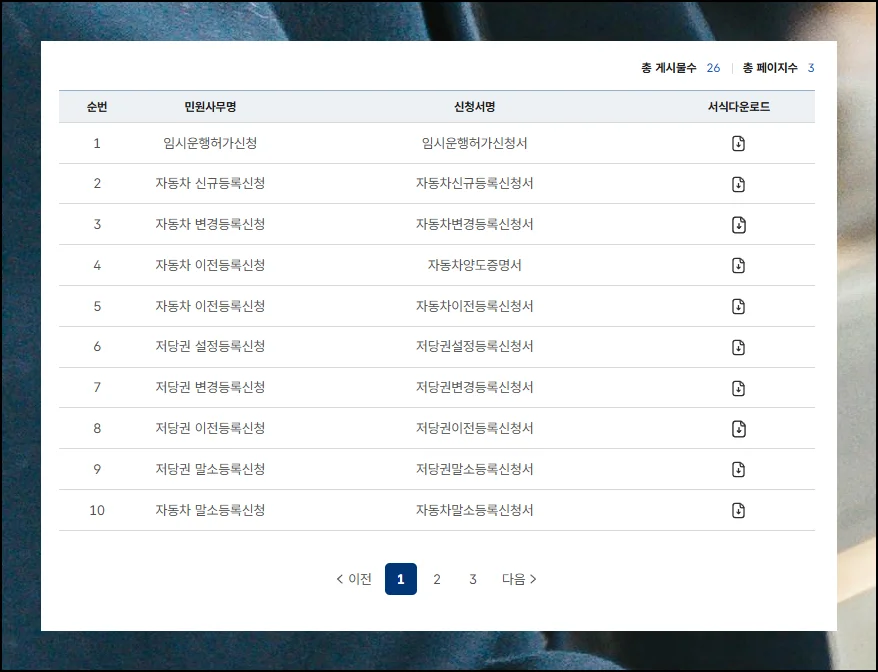
Task: Click the 자동차양도증명서 form name
Action: (x=474, y=265)
